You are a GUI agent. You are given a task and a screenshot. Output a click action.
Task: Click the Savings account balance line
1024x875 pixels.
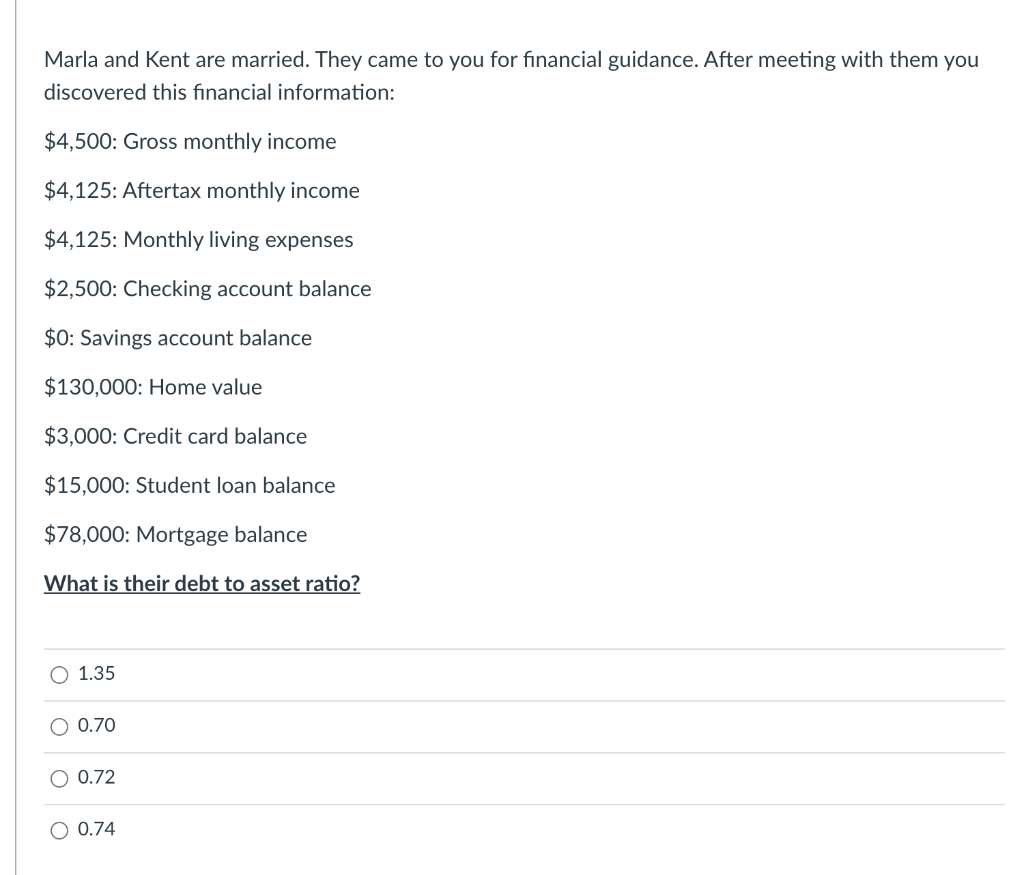pos(178,338)
